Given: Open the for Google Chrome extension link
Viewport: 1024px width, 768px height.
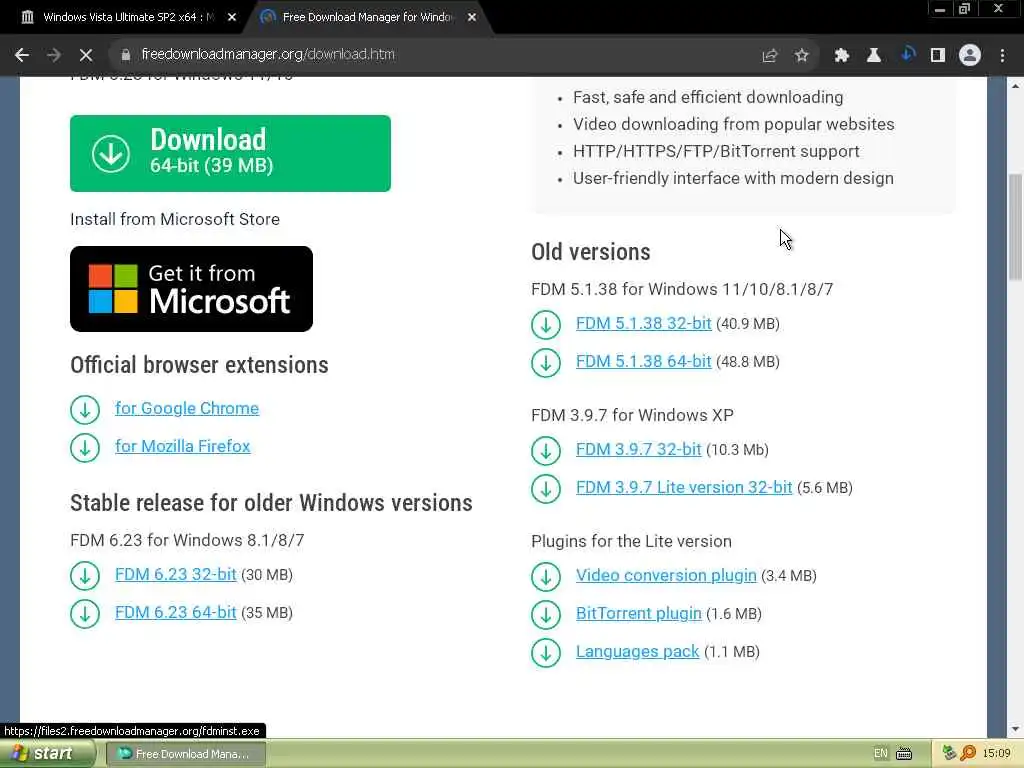Looking at the screenshot, I should [187, 409].
